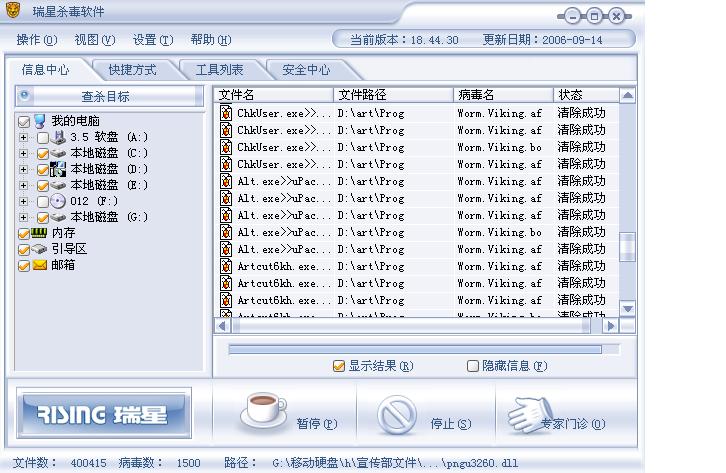Expand the 本地磁盘 (D:) tree node
Image resolution: width=726 pixels, height=473 pixels.
[x=24, y=169]
